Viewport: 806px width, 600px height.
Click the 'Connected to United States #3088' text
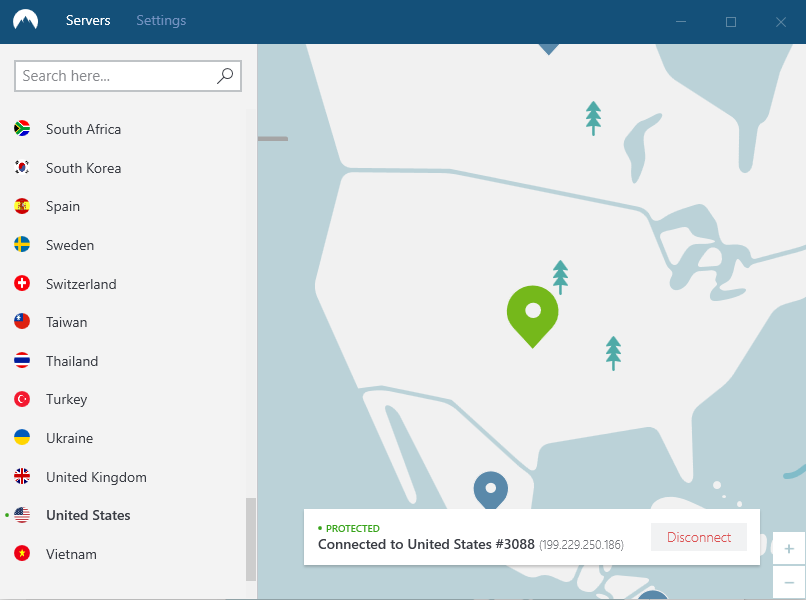[426, 544]
